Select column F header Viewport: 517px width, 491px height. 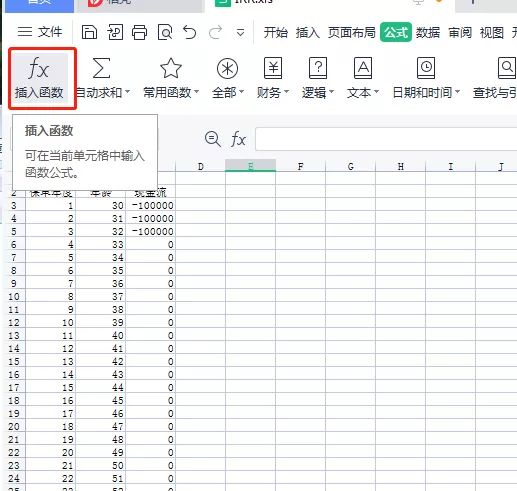300,166
